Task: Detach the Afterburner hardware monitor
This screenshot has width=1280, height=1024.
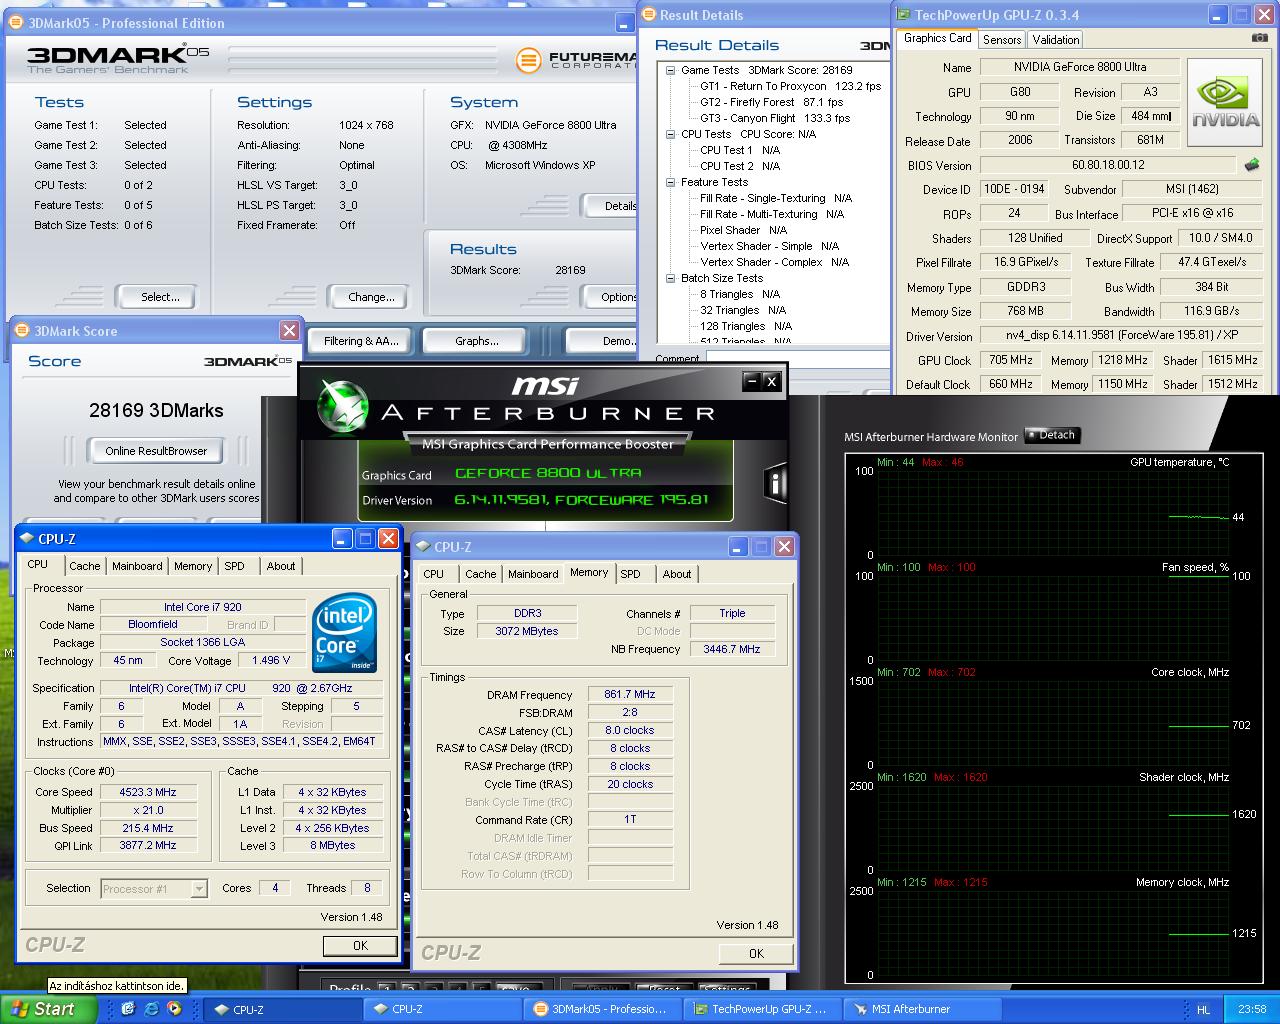Action: [x=1051, y=435]
